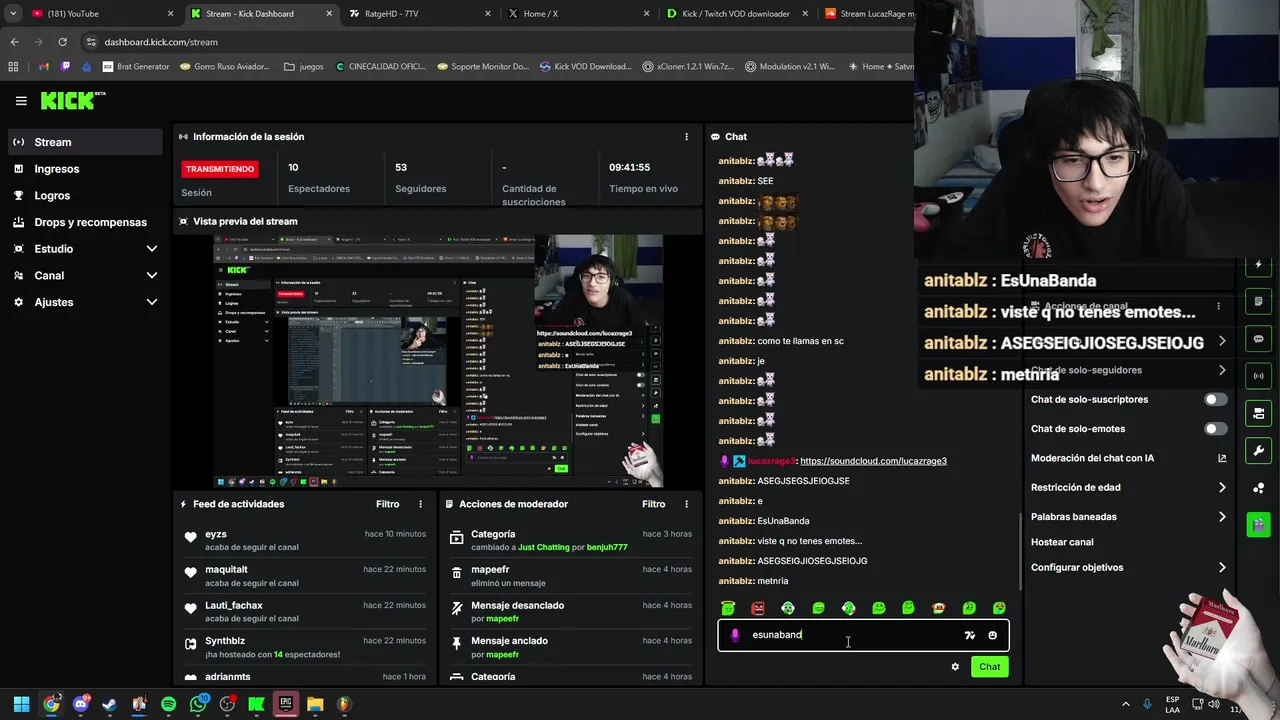This screenshot has height=720, width=1280.
Task: Click 'como te llamas en sc' chat message
Action: [x=800, y=341]
